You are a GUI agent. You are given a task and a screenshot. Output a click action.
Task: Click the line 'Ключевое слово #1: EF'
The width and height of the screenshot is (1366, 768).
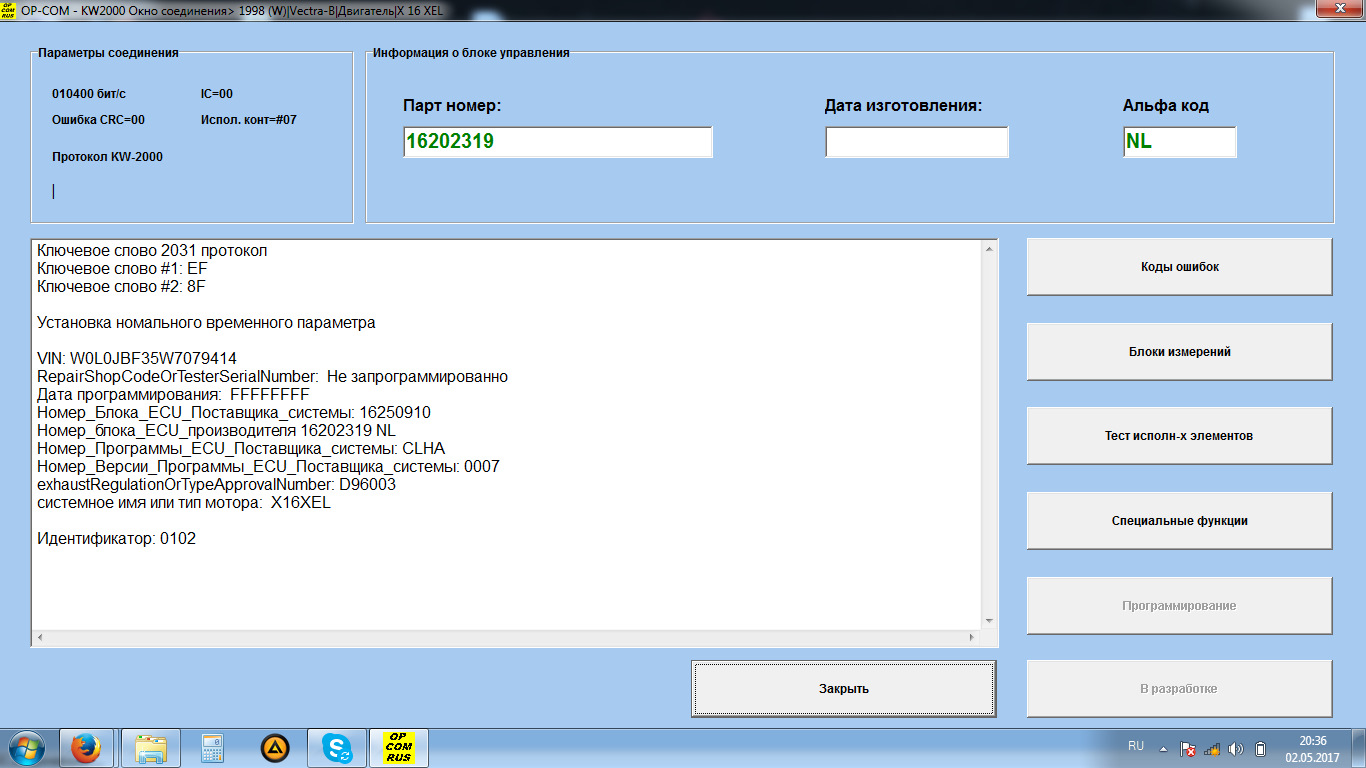point(122,268)
